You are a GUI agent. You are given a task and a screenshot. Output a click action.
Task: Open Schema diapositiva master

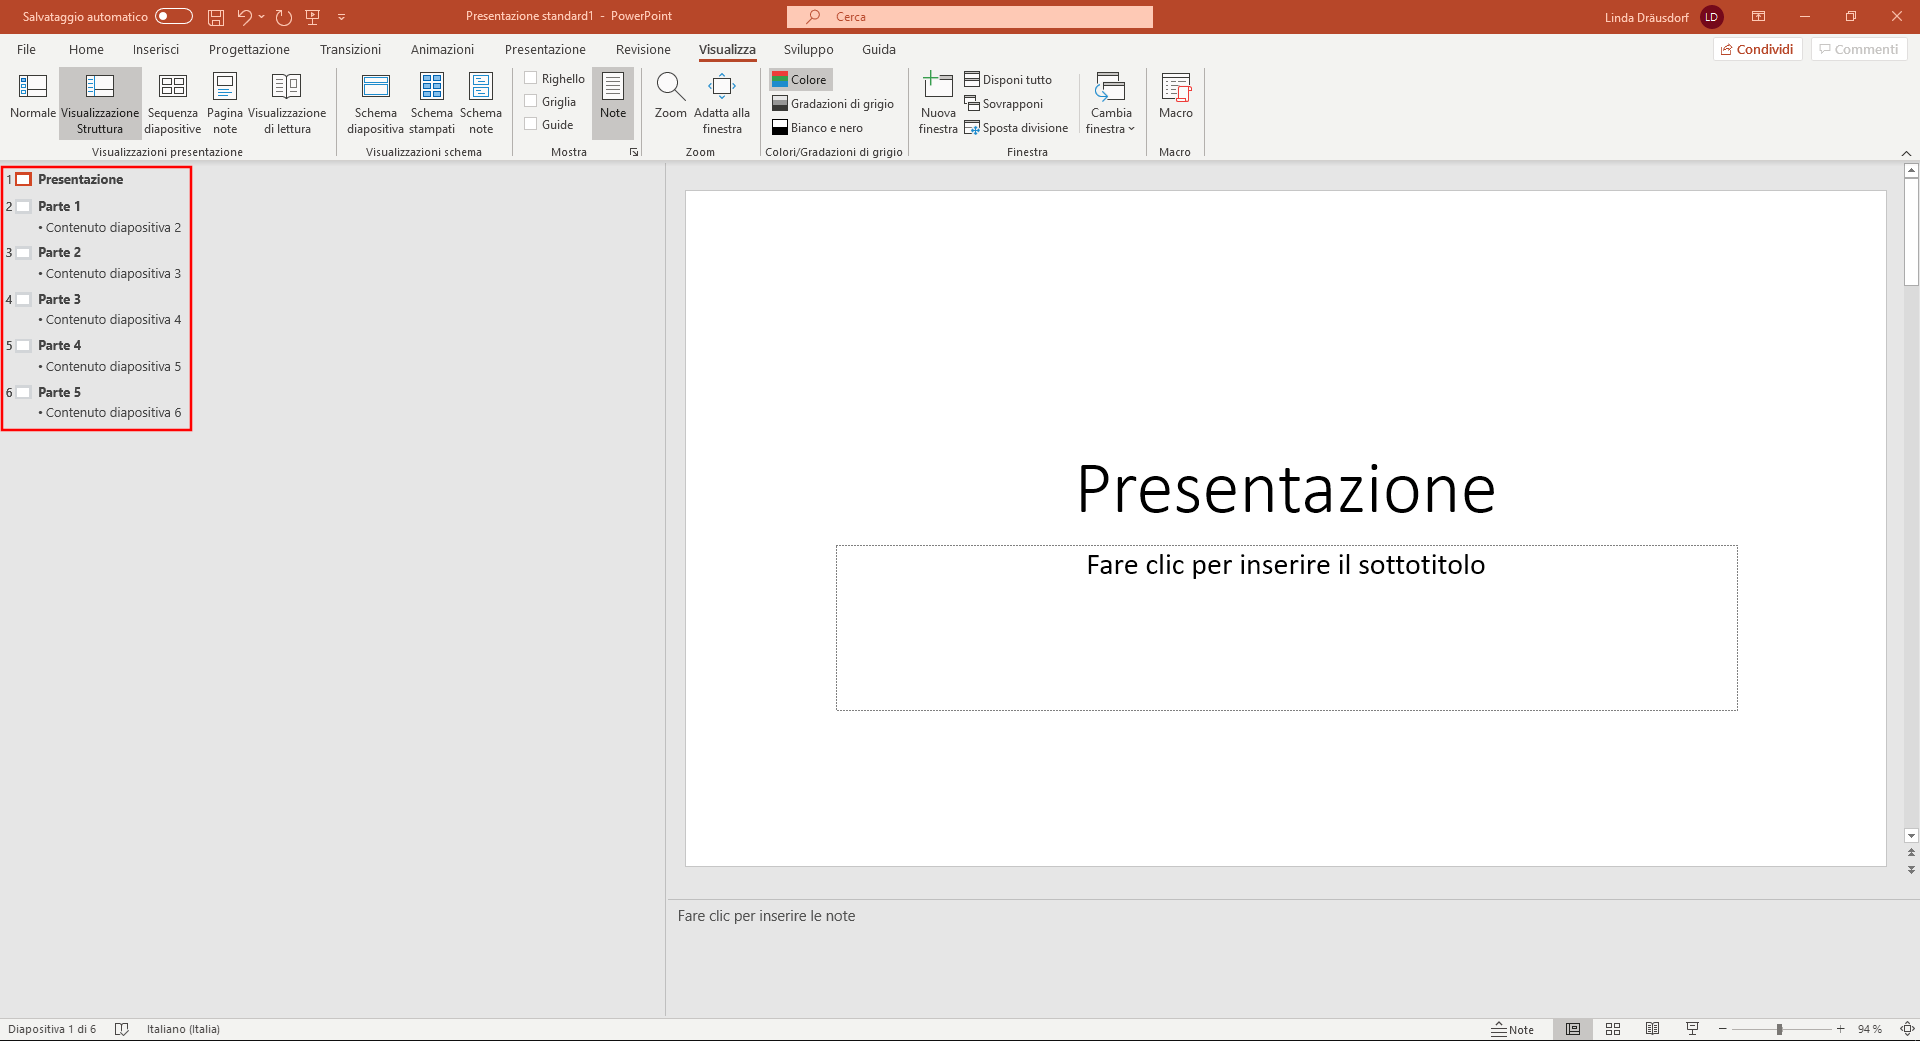pyautogui.click(x=376, y=103)
